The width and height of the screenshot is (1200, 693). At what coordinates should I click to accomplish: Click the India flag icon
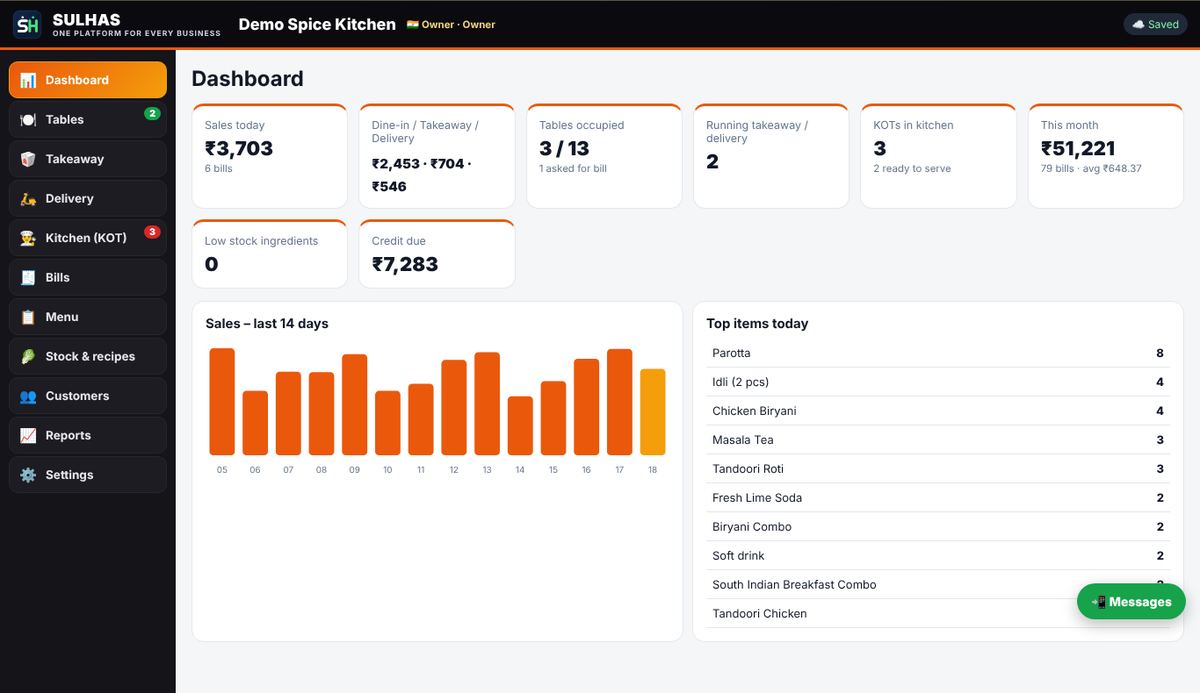click(x=412, y=24)
